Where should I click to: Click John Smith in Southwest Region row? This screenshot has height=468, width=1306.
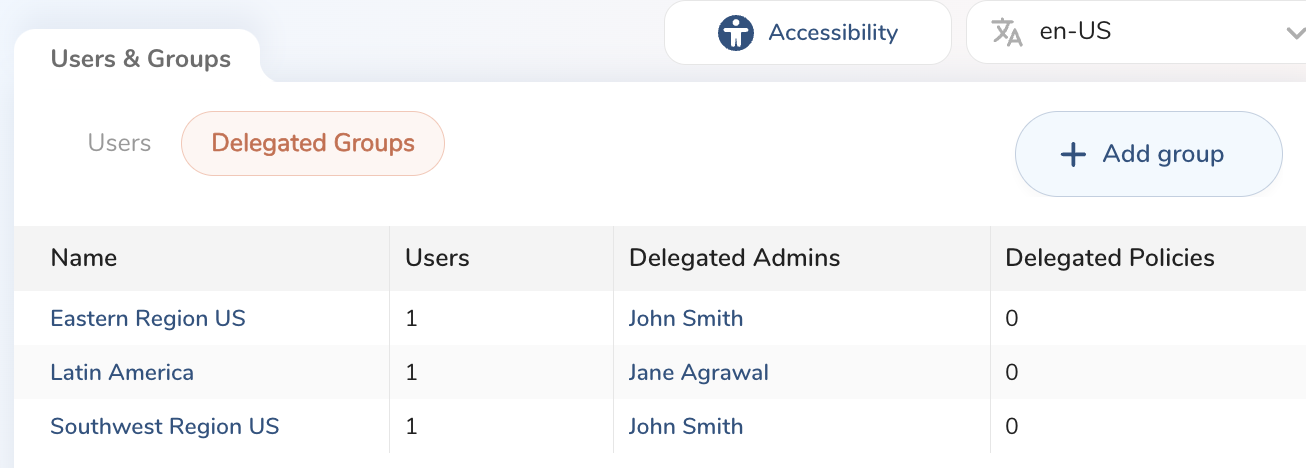point(686,427)
